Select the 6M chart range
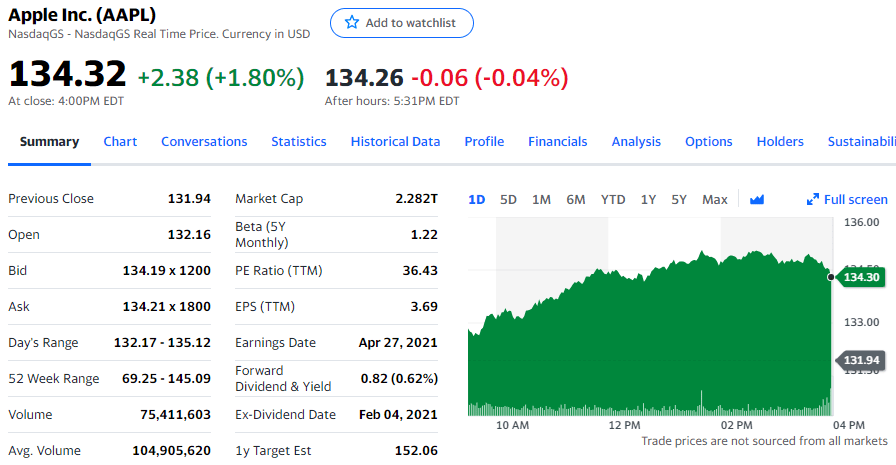 [x=575, y=199]
